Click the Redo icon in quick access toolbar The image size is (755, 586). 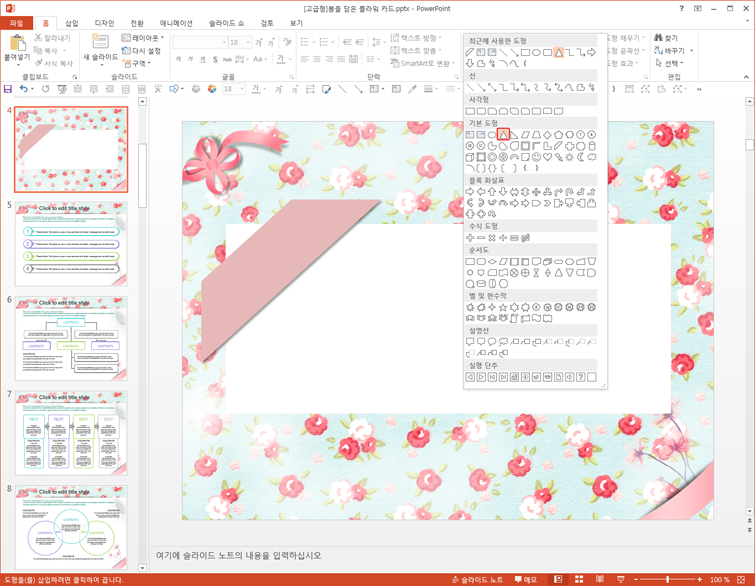46,89
